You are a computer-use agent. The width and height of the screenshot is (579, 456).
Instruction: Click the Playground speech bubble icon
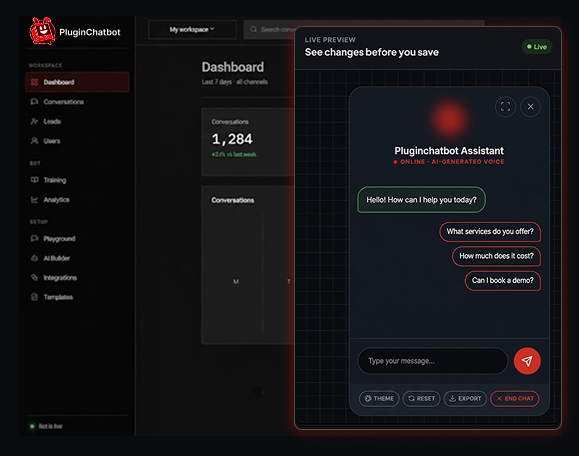click(35, 239)
